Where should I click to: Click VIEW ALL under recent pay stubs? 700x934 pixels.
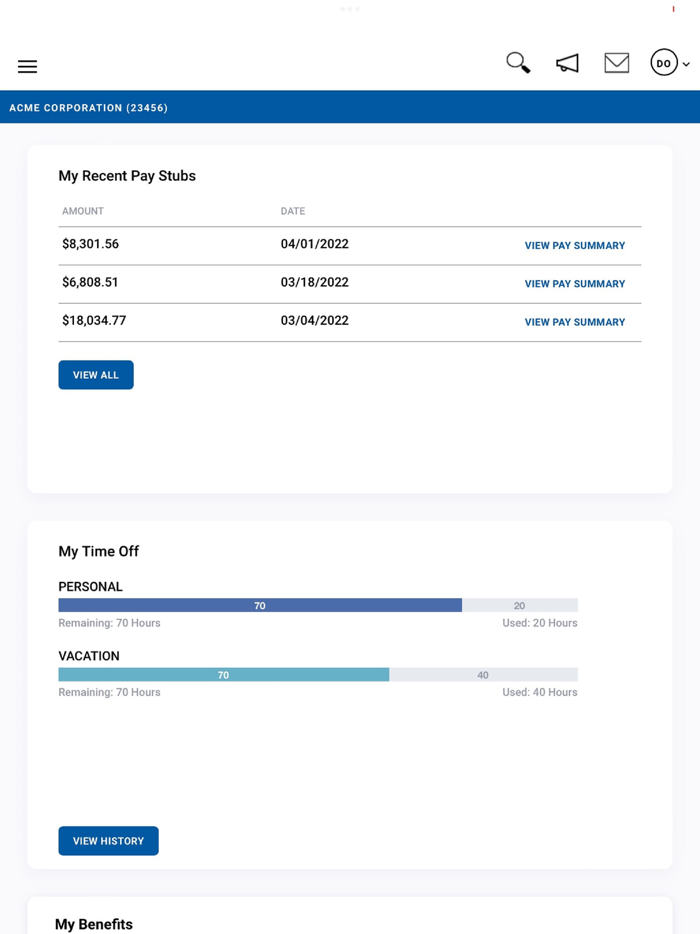(x=95, y=374)
